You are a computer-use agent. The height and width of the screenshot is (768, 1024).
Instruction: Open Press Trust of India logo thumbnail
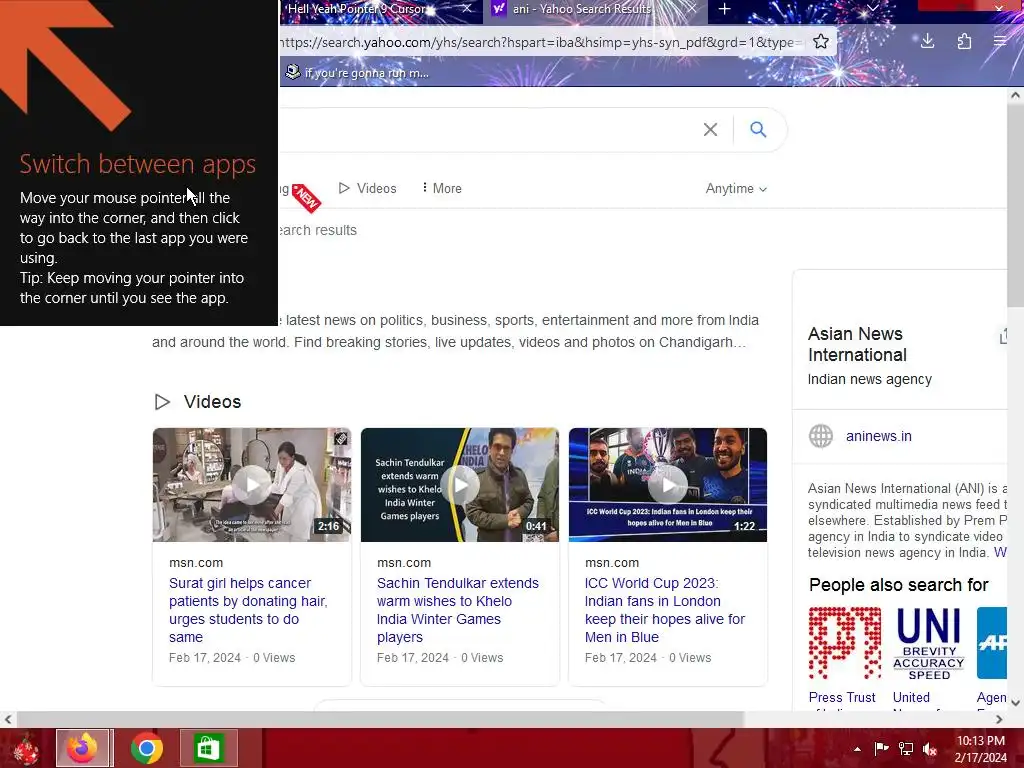coord(844,643)
